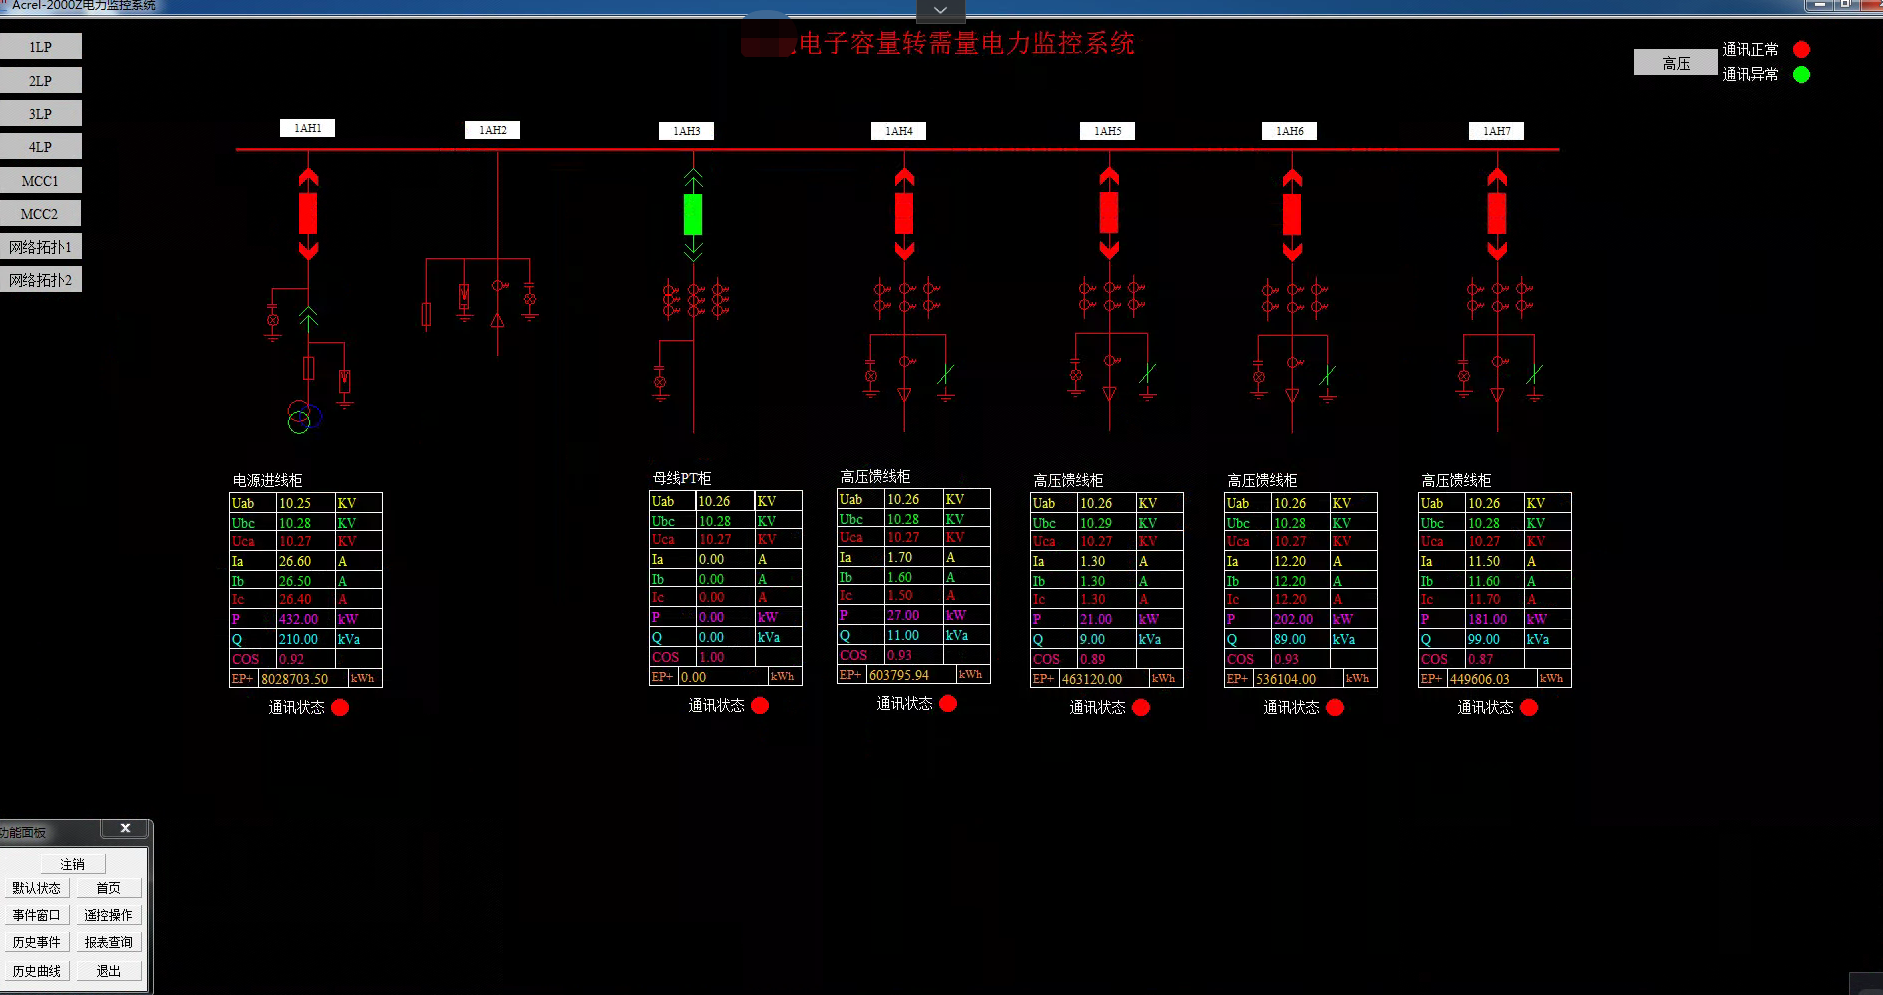Click the red breaker under 1AH7
The image size is (1883, 995).
1497,213
